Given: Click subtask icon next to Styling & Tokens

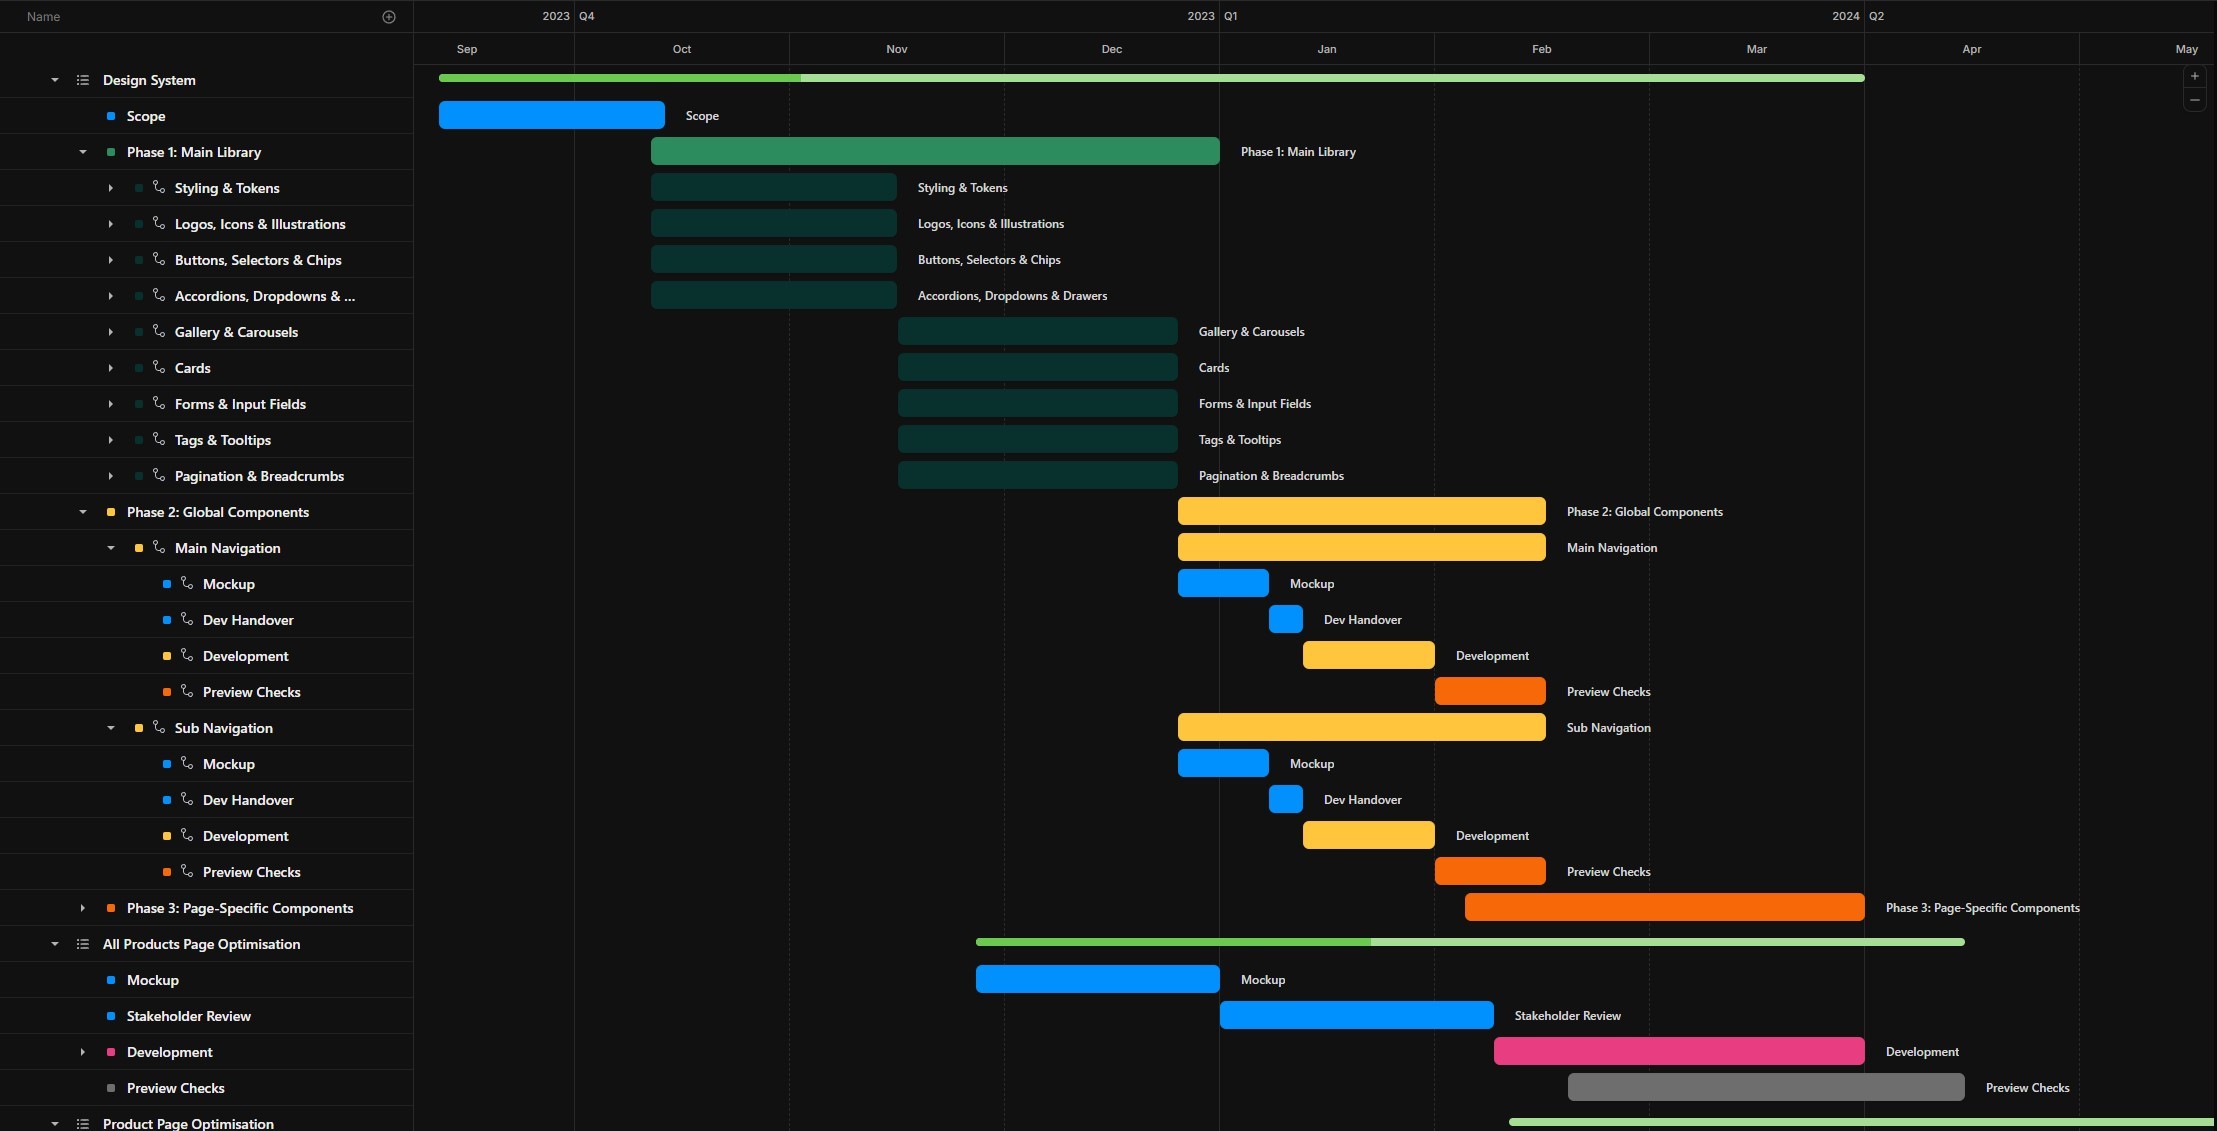Looking at the screenshot, I should point(159,187).
